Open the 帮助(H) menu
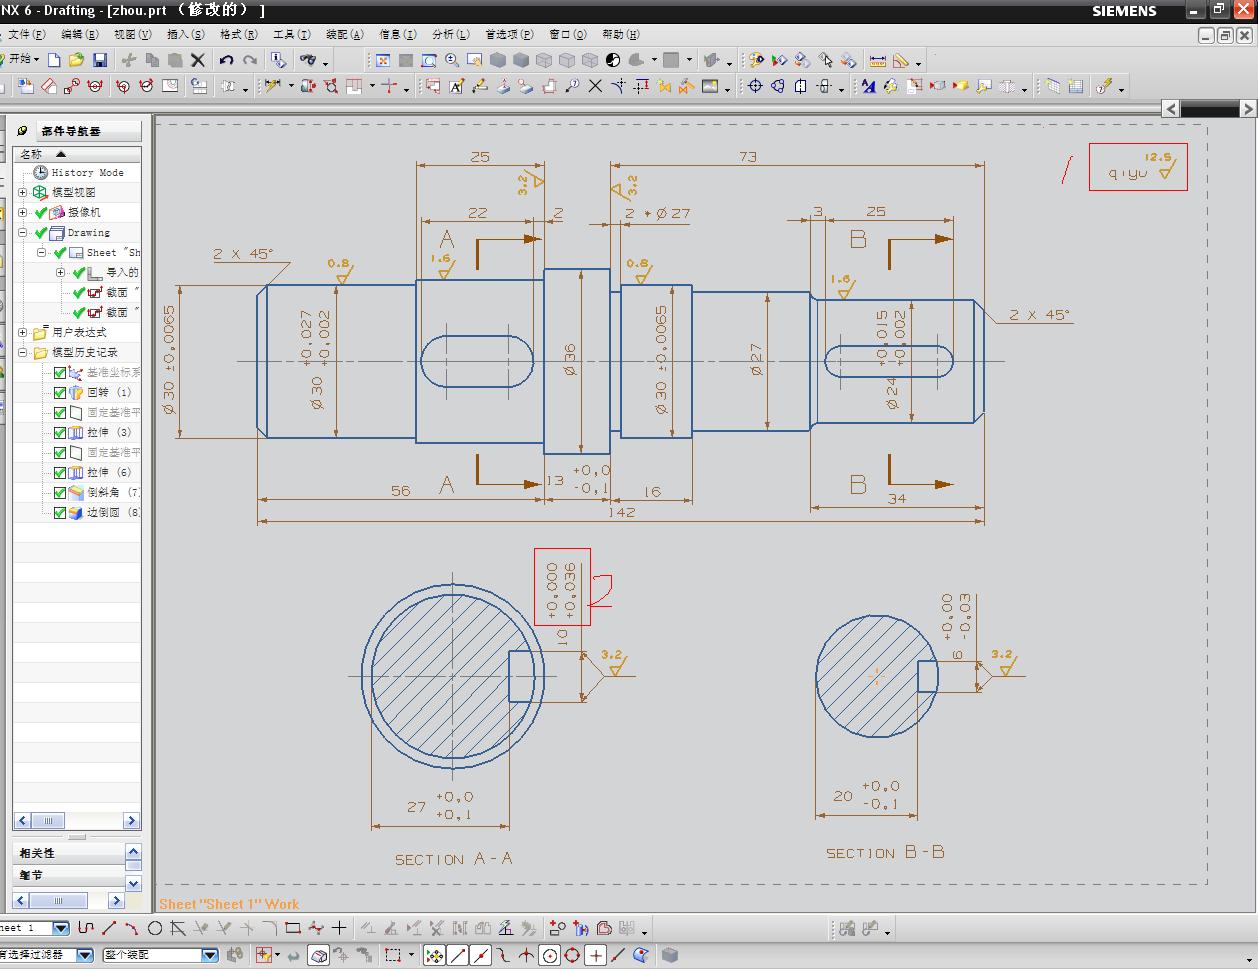1258x969 pixels. coord(620,34)
